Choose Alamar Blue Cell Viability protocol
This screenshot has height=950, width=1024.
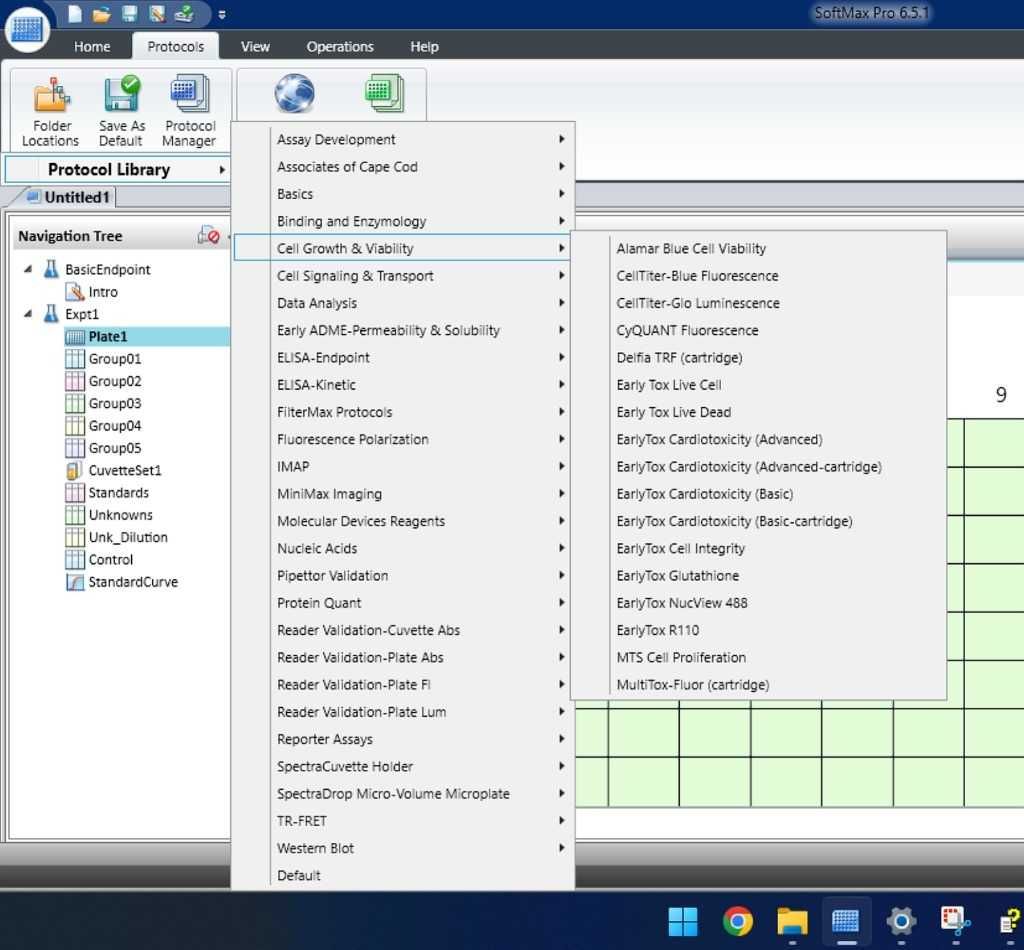759,249
